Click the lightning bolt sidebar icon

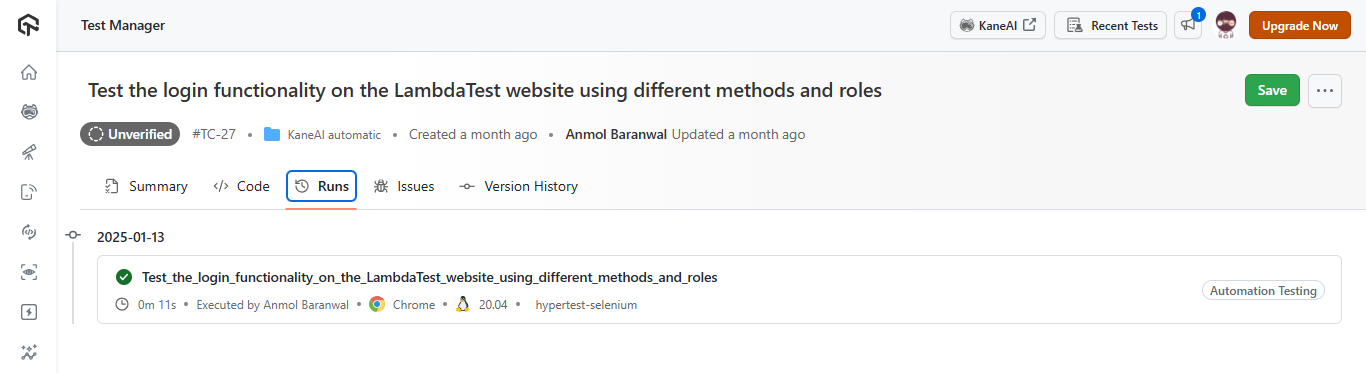point(29,312)
